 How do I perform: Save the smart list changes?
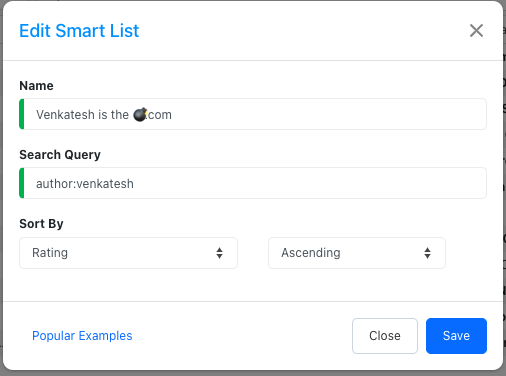click(456, 336)
